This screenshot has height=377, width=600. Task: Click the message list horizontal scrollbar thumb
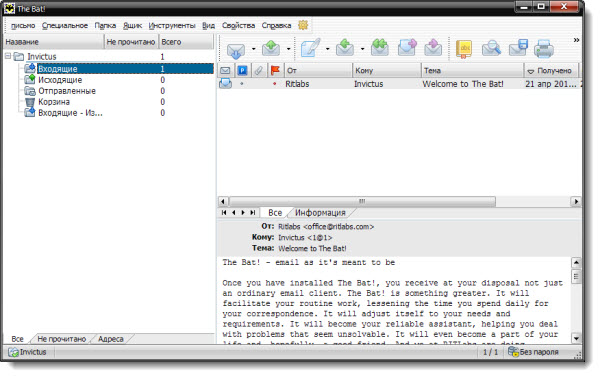(362, 201)
